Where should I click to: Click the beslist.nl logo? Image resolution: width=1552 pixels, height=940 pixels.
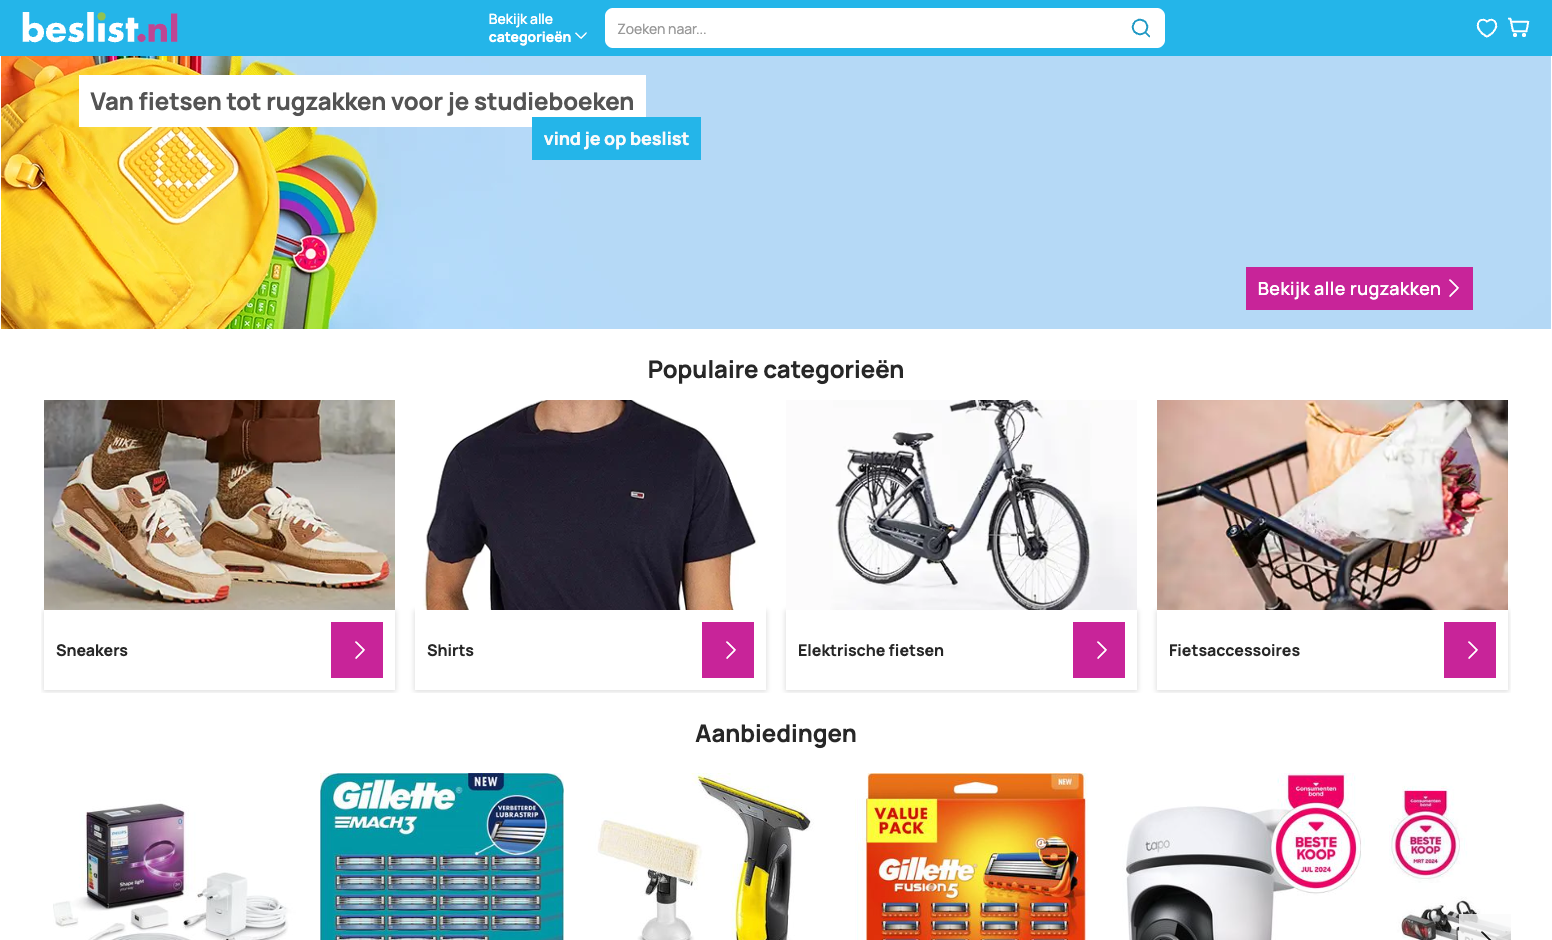pos(100,28)
